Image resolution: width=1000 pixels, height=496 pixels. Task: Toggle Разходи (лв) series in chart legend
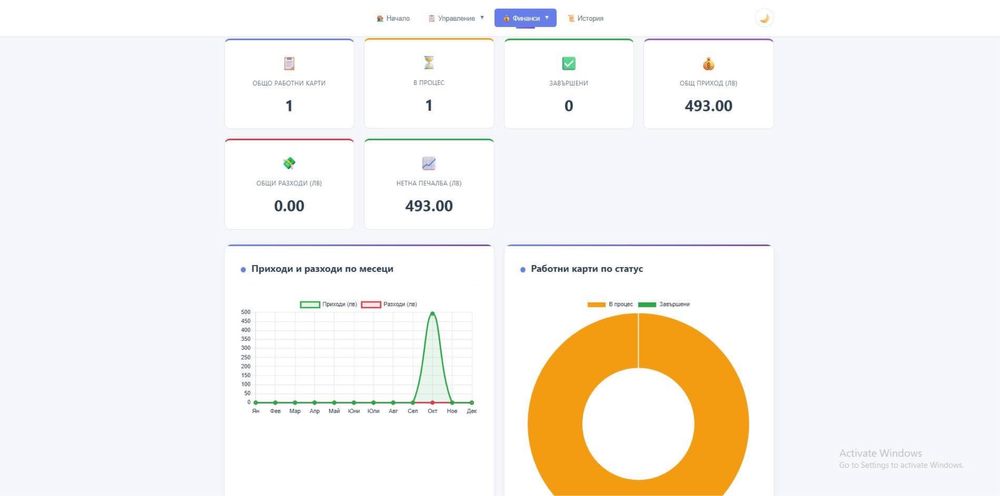pyautogui.click(x=389, y=304)
